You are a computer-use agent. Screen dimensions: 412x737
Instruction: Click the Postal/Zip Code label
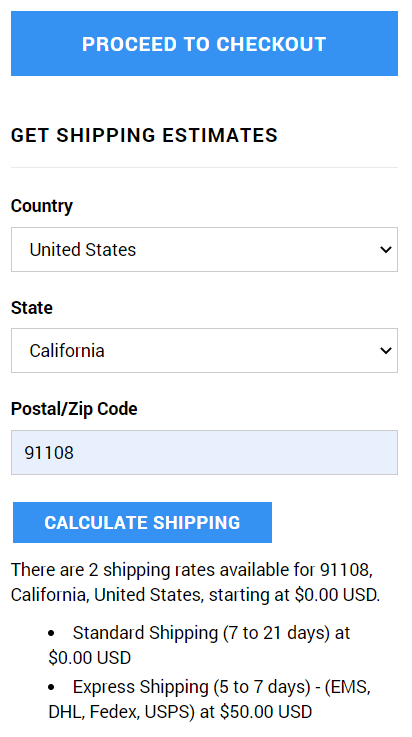pos(74,409)
